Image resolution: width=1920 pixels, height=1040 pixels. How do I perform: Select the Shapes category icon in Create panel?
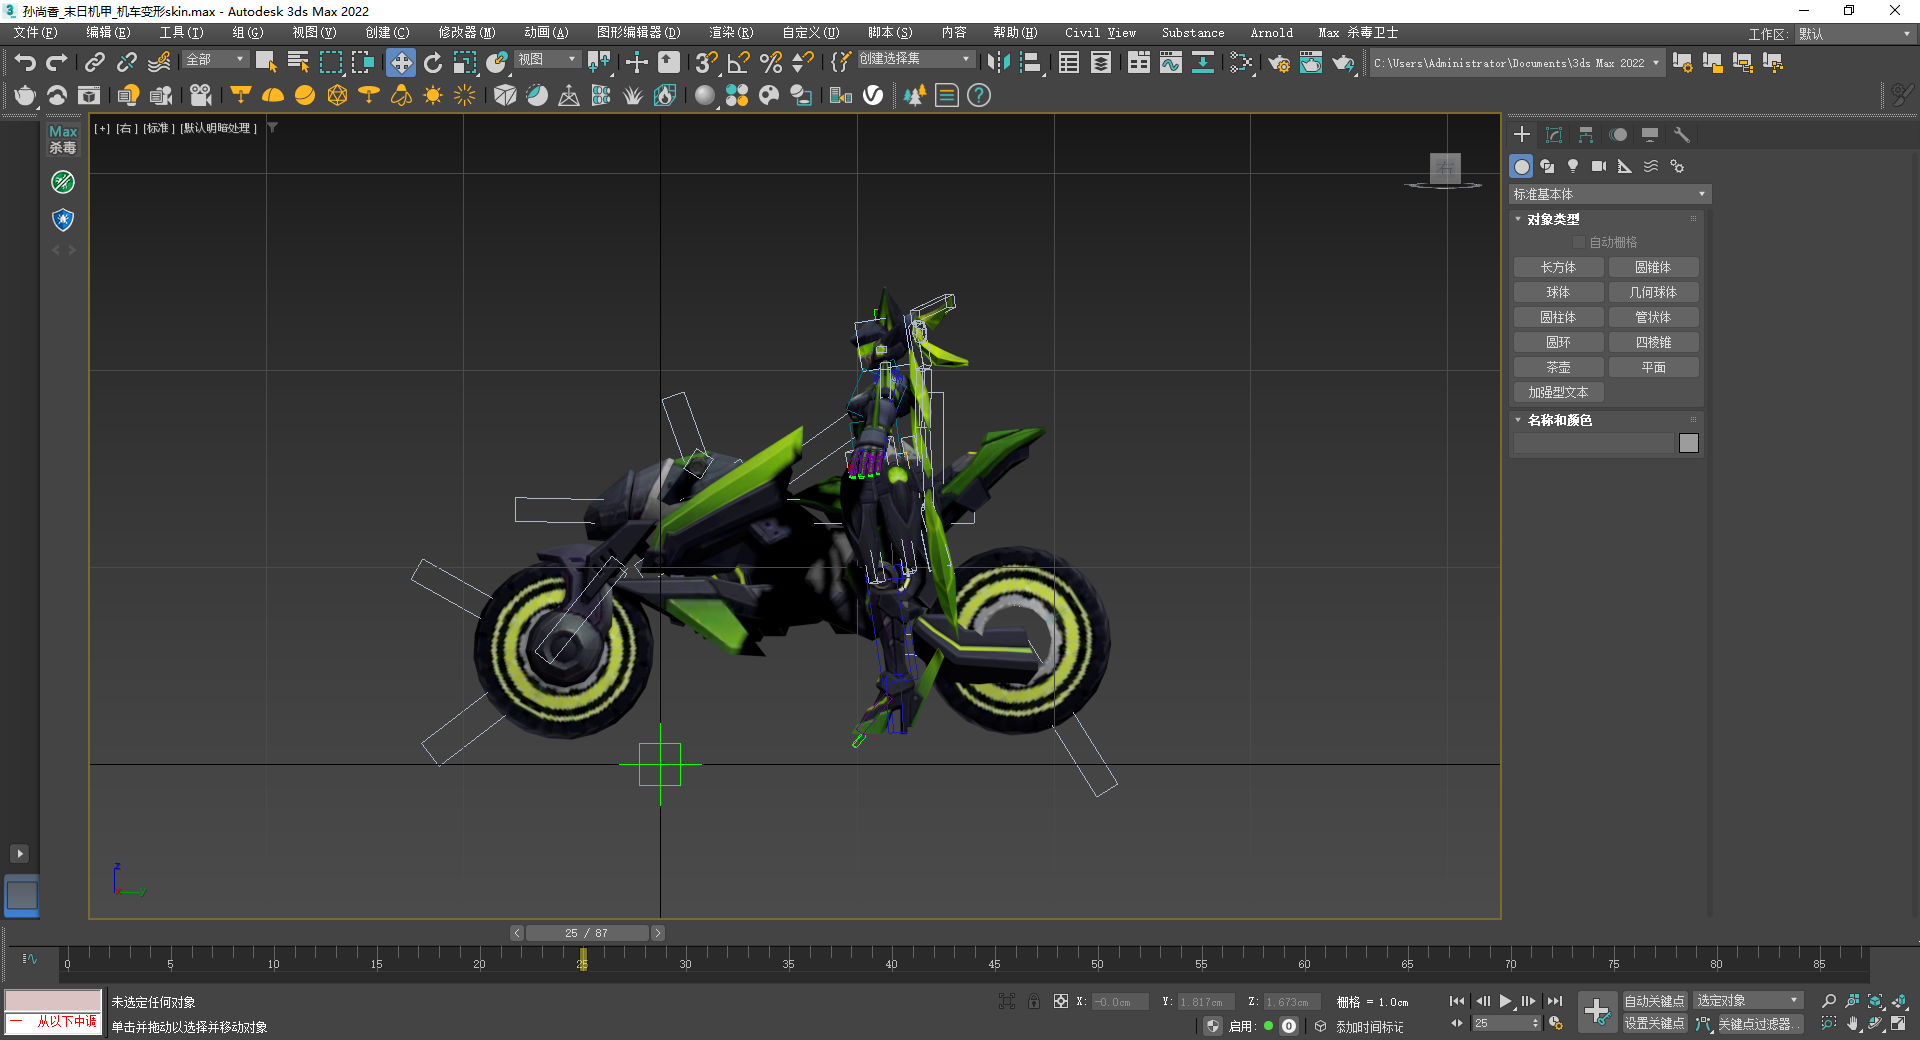(1548, 166)
